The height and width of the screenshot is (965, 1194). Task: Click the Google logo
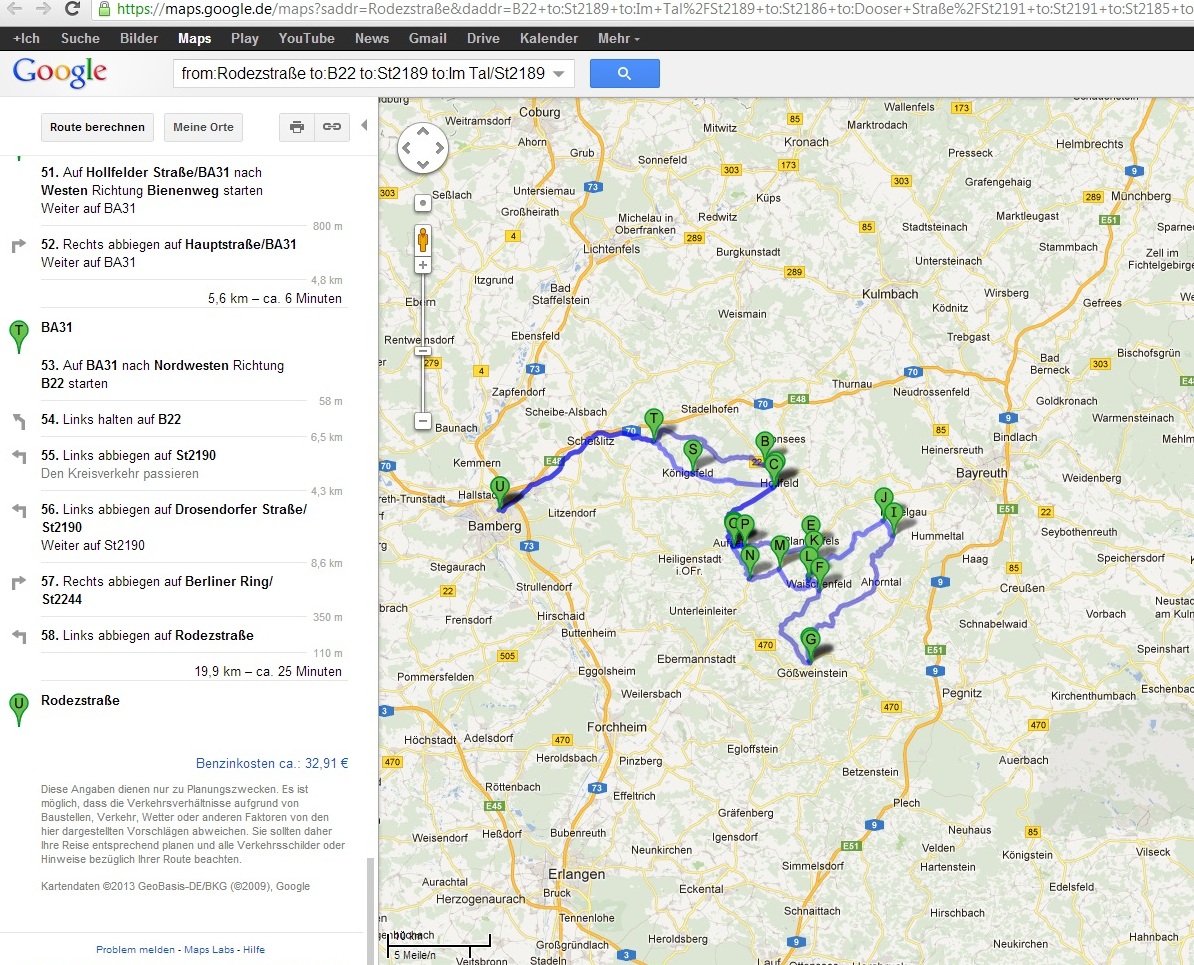pos(59,73)
